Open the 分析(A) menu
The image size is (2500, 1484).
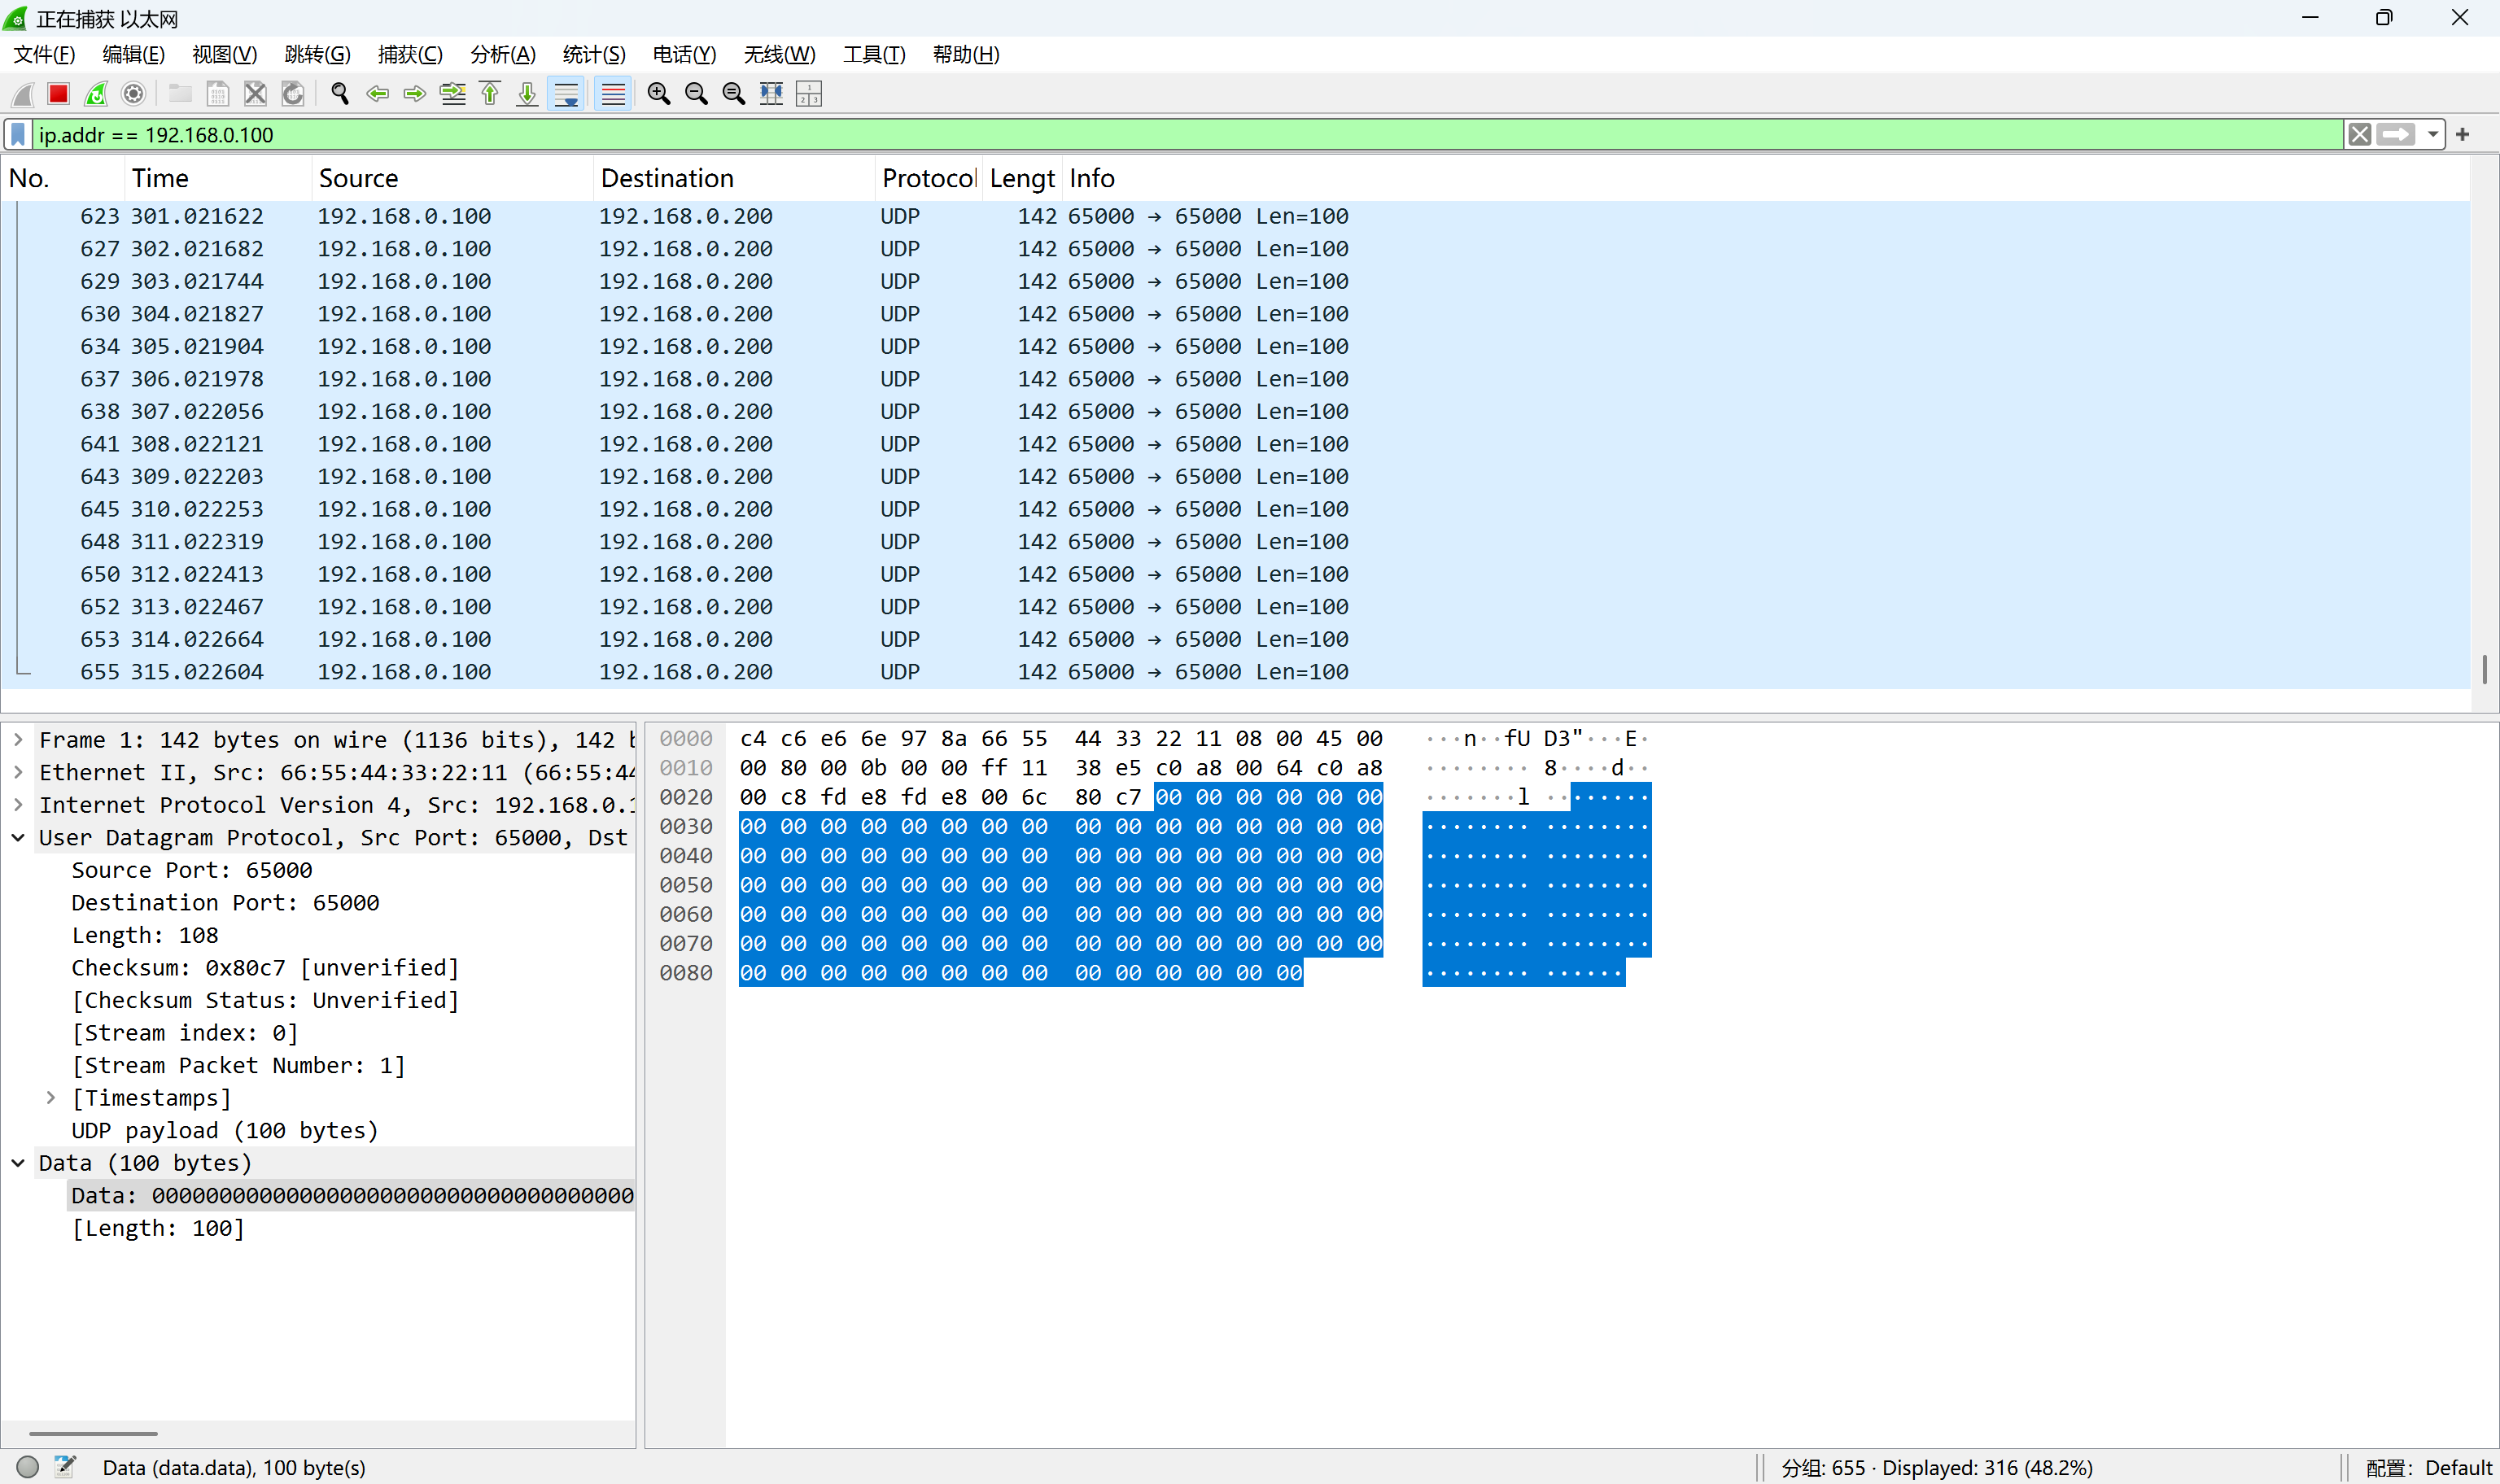pos(502,54)
